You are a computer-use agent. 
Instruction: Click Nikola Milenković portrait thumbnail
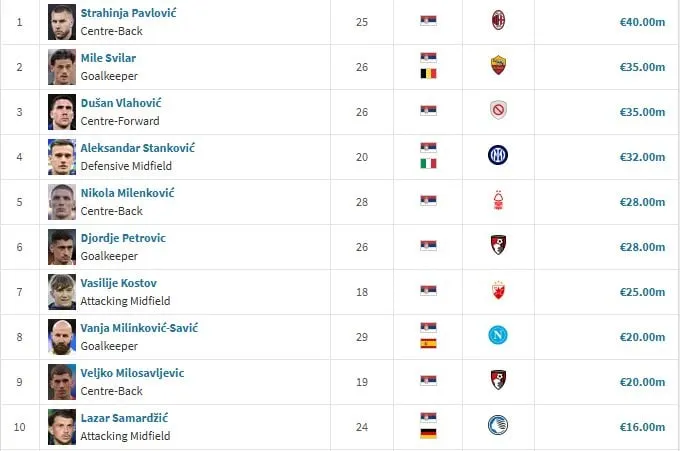tap(62, 202)
